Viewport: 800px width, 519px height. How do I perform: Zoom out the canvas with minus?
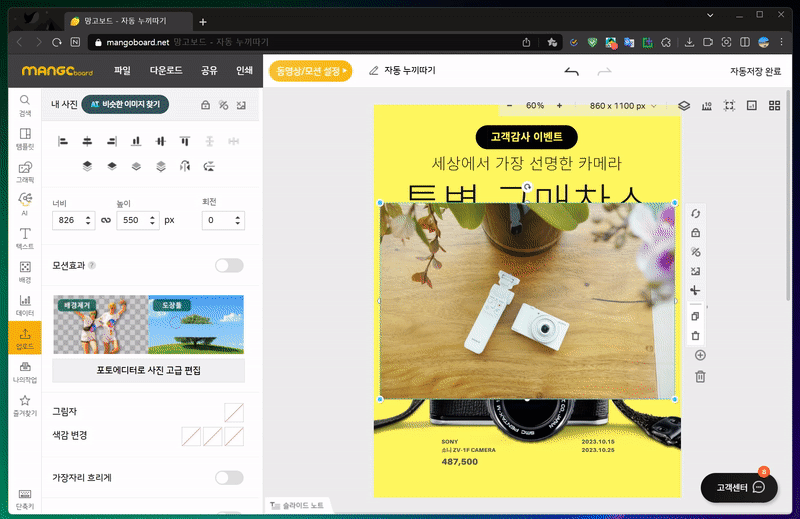509,106
